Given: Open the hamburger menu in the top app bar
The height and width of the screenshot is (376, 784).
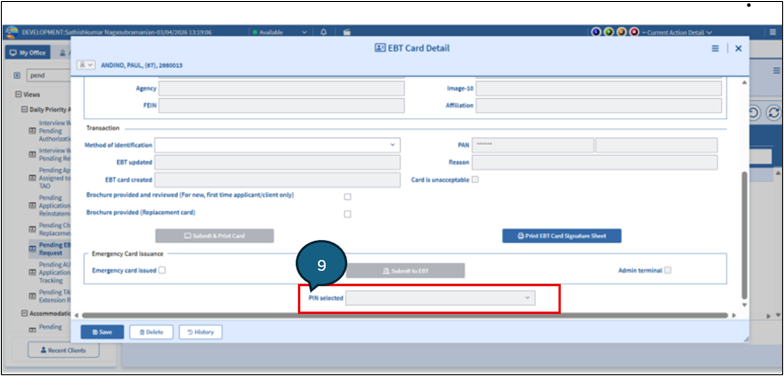Looking at the screenshot, I should click(x=773, y=32).
